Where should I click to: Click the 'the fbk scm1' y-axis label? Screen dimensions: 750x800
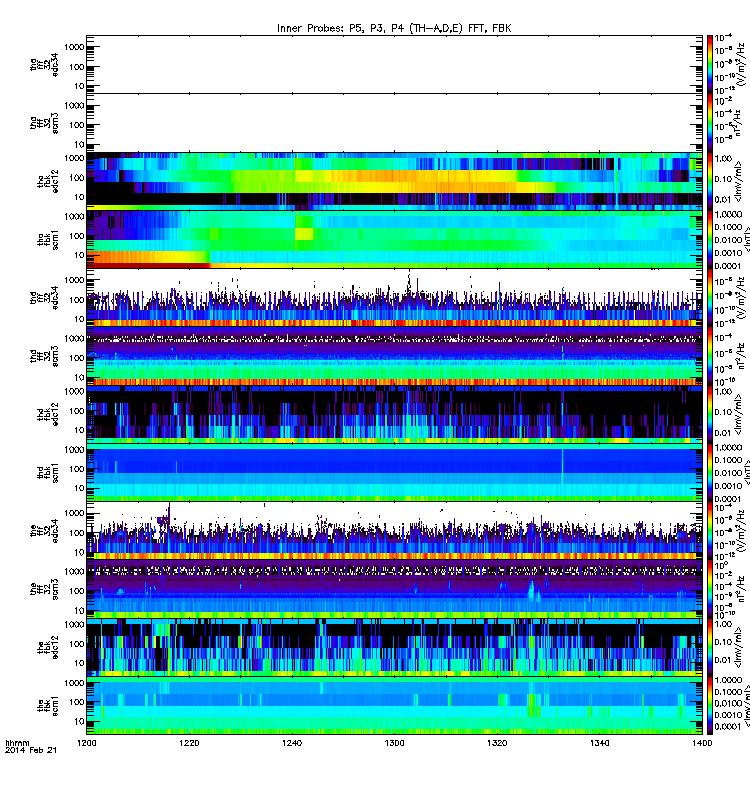click(48, 706)
